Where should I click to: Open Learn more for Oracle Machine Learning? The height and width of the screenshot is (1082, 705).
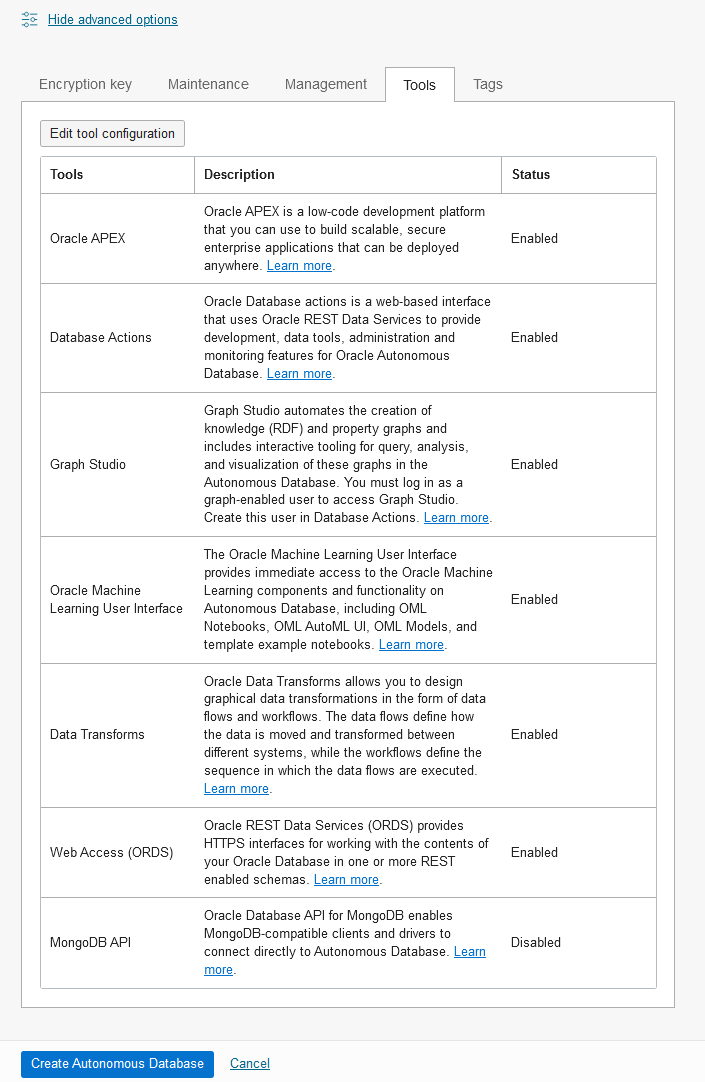[x=411, y=644]
